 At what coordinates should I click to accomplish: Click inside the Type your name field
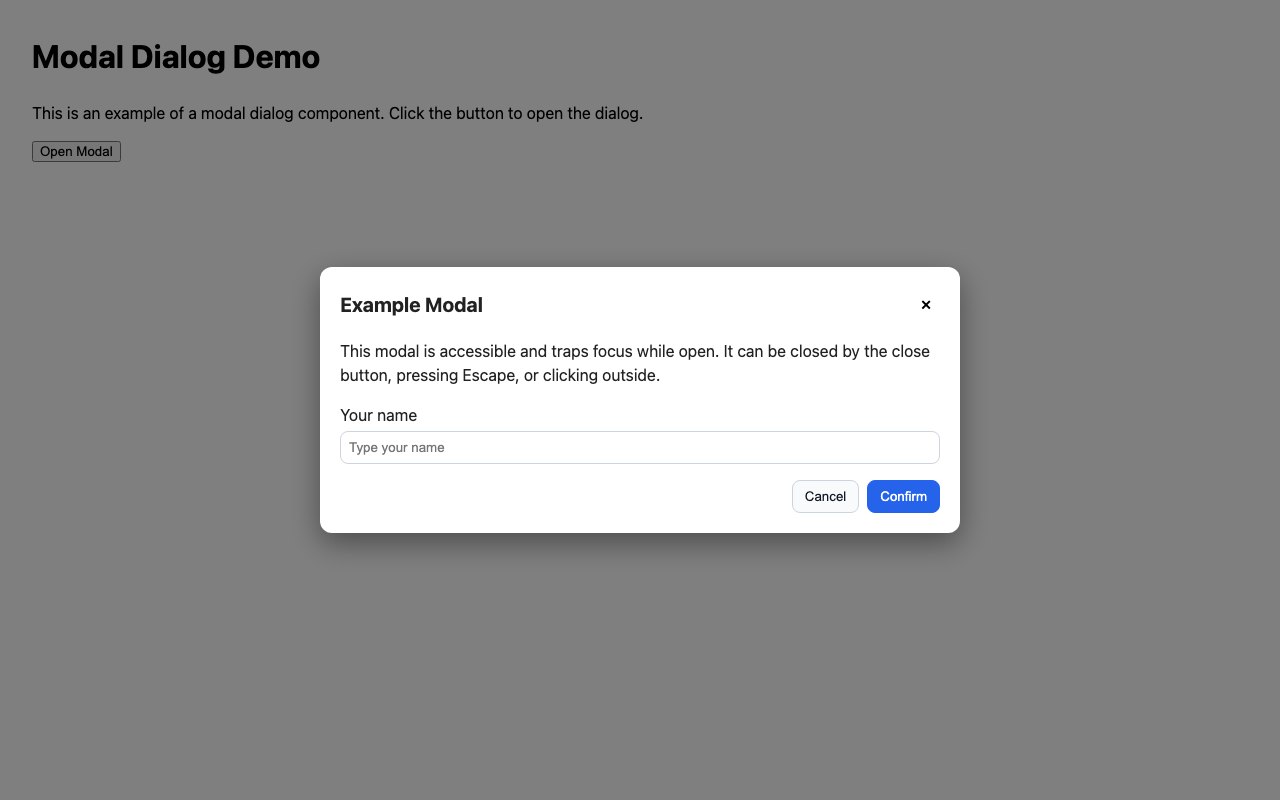(x=639, y=447)
